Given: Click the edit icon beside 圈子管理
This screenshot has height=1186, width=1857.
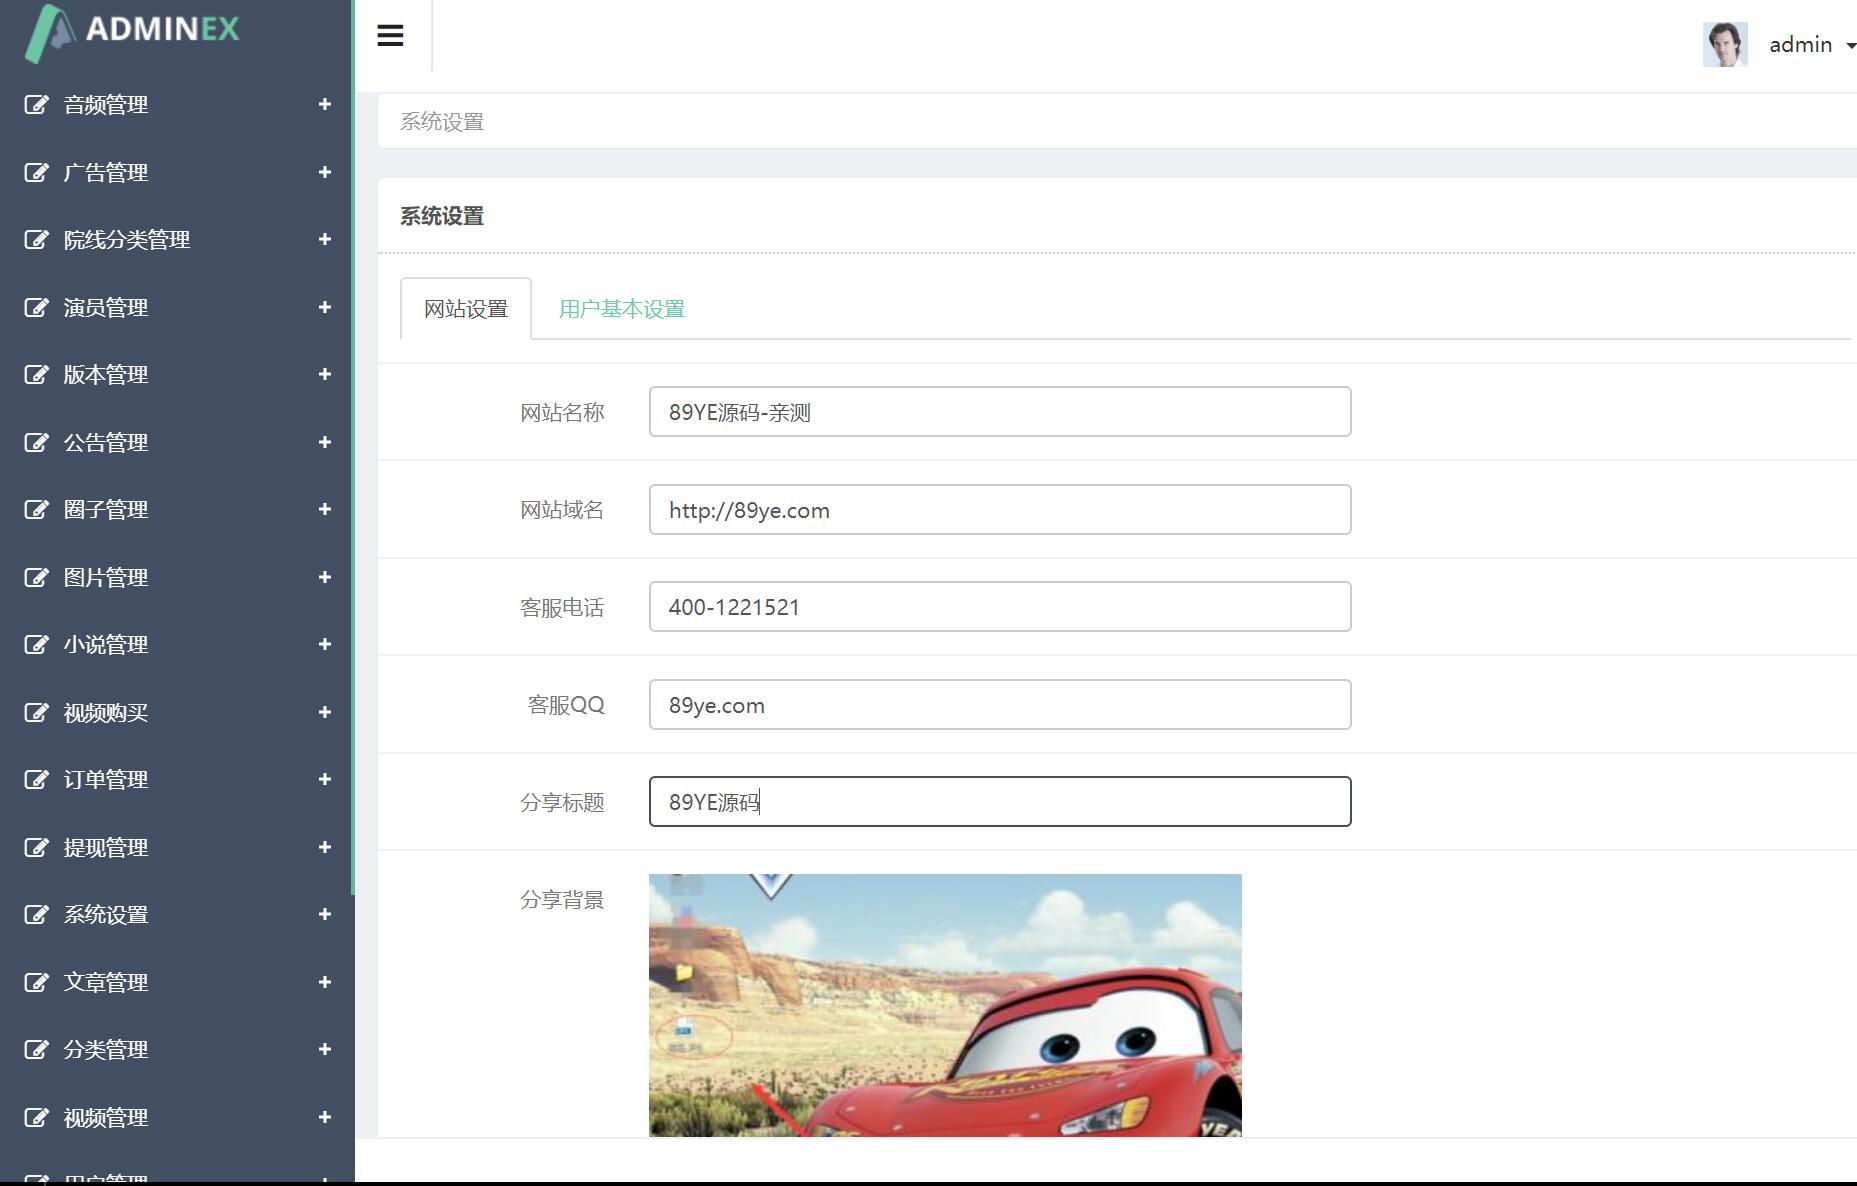Looking at the screenshot, I should tap(36, 510).
